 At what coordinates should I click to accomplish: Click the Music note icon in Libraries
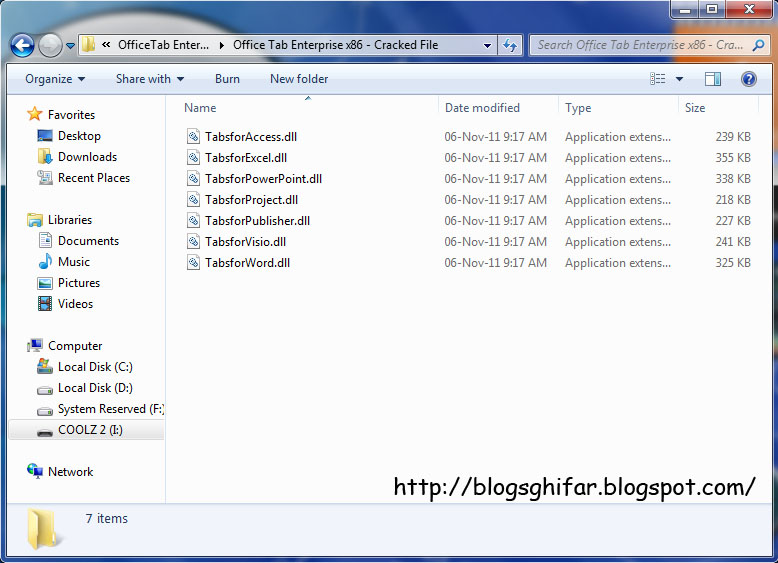coord(45,261)
